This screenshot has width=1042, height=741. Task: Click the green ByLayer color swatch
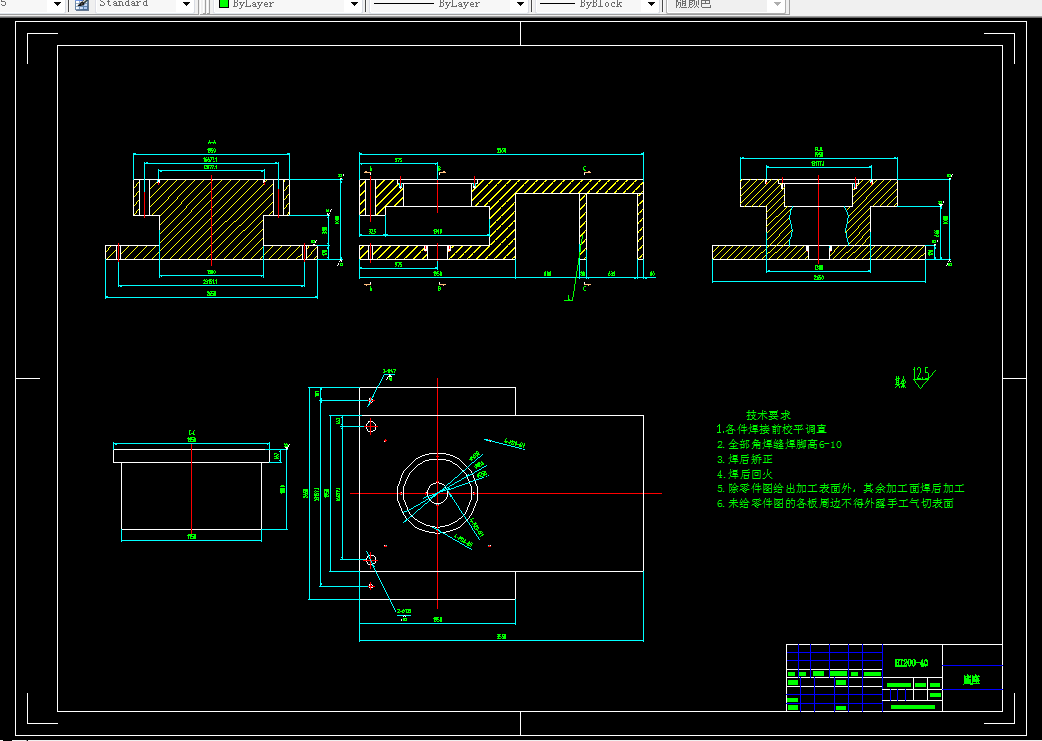click(224, 4)
